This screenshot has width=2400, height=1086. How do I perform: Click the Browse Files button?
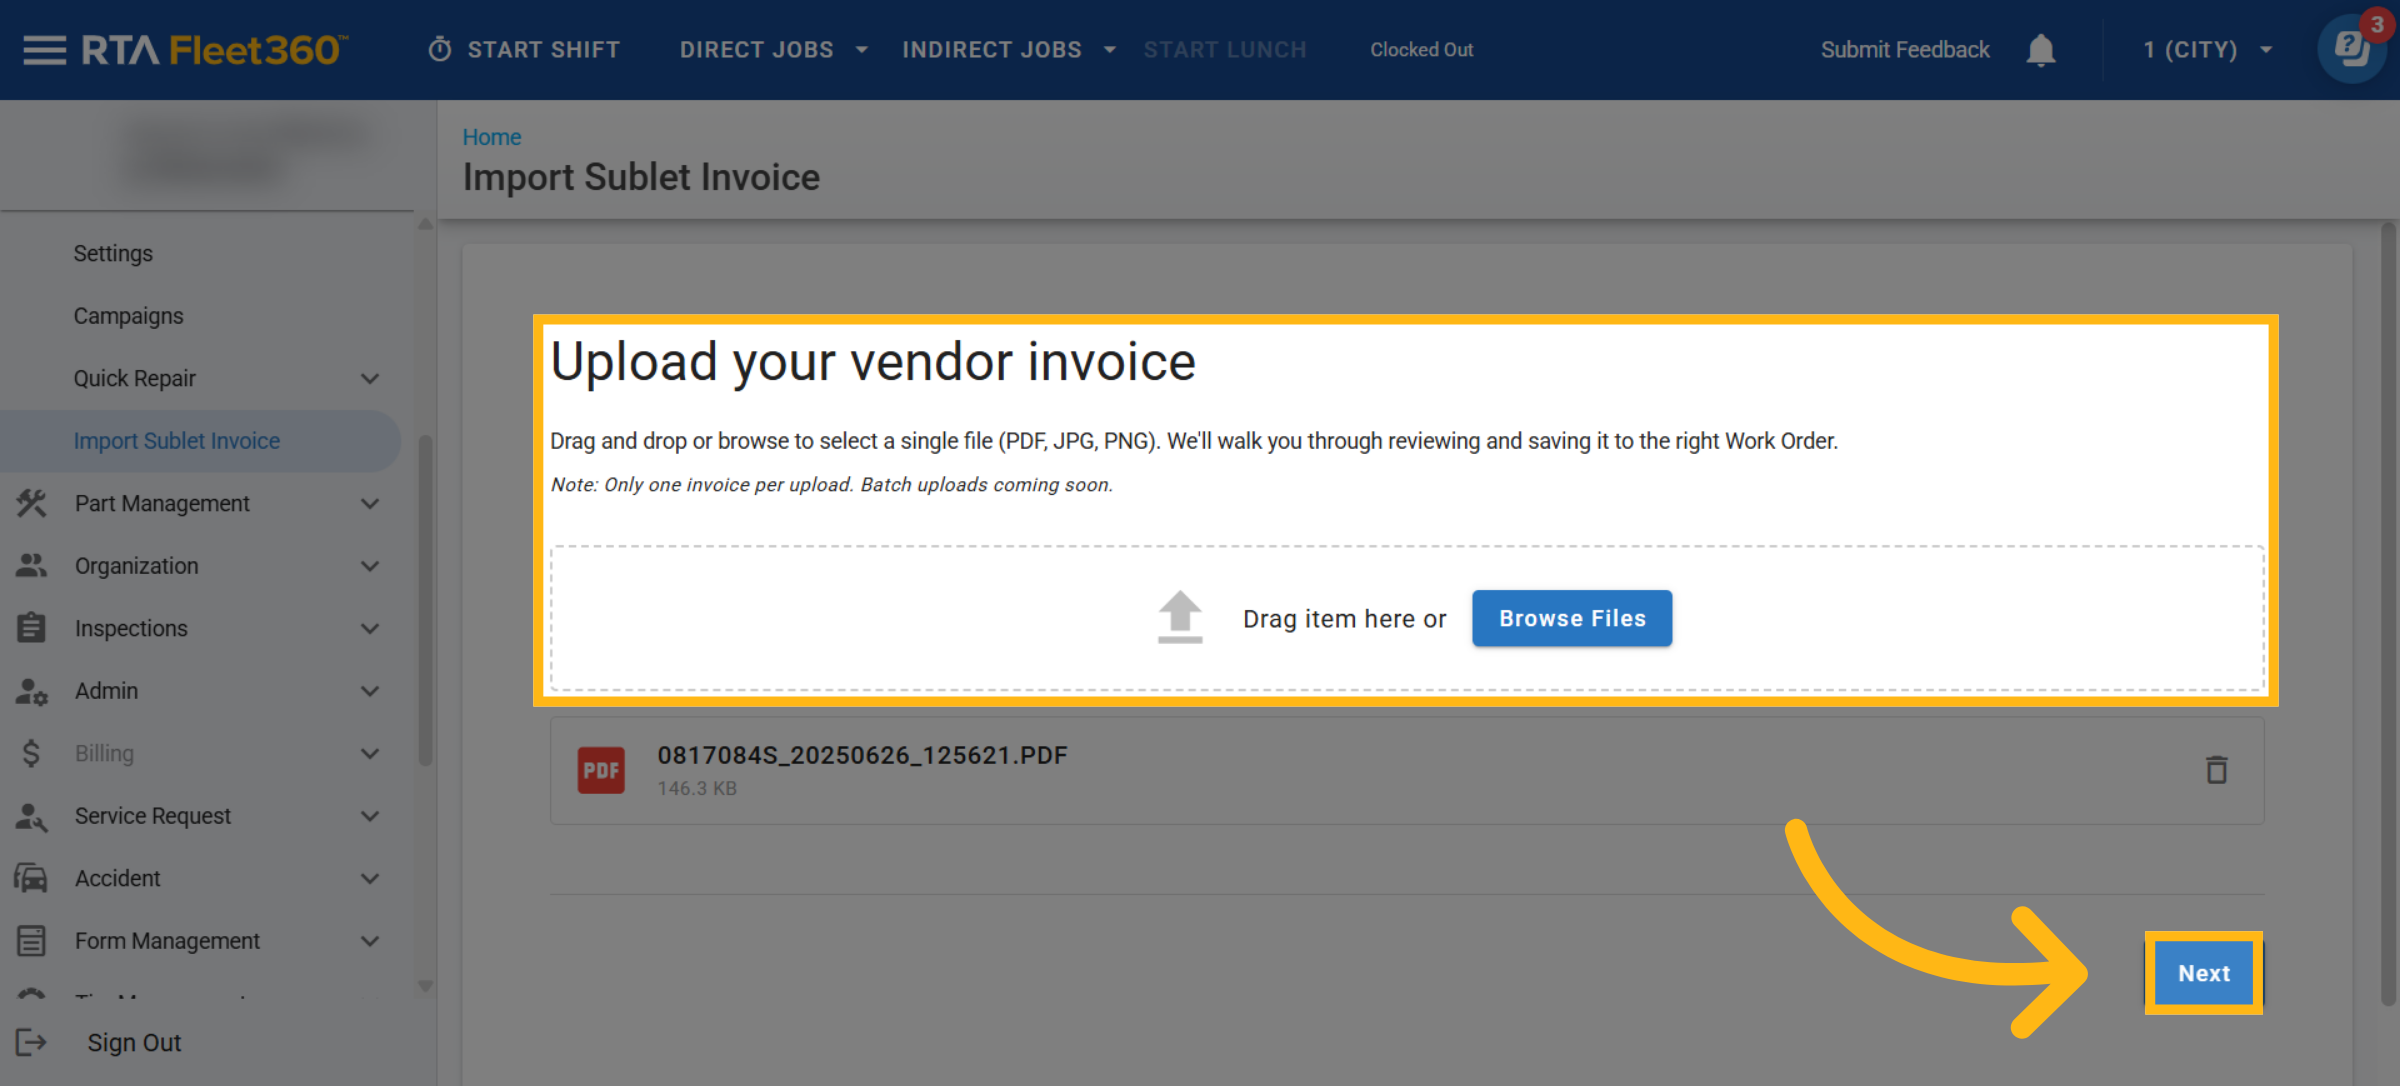(x=1571, y=618)
